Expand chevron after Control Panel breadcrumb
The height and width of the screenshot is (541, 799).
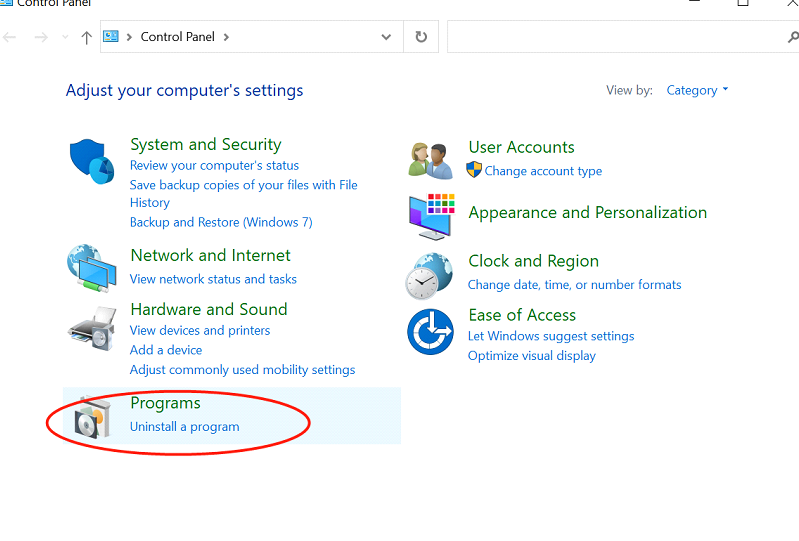point(226,37)
